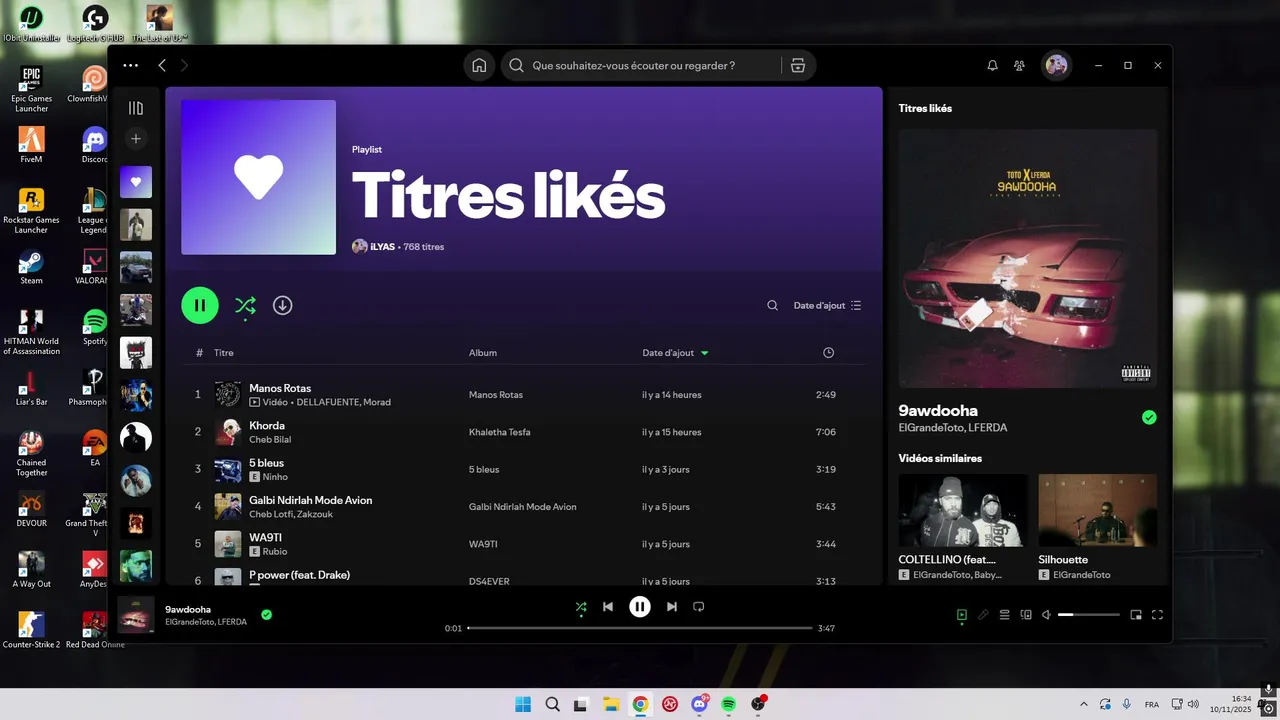The image size is (1280, 720).
Task: Download the playlist with arrow icon
Action: tap(283, 305)
